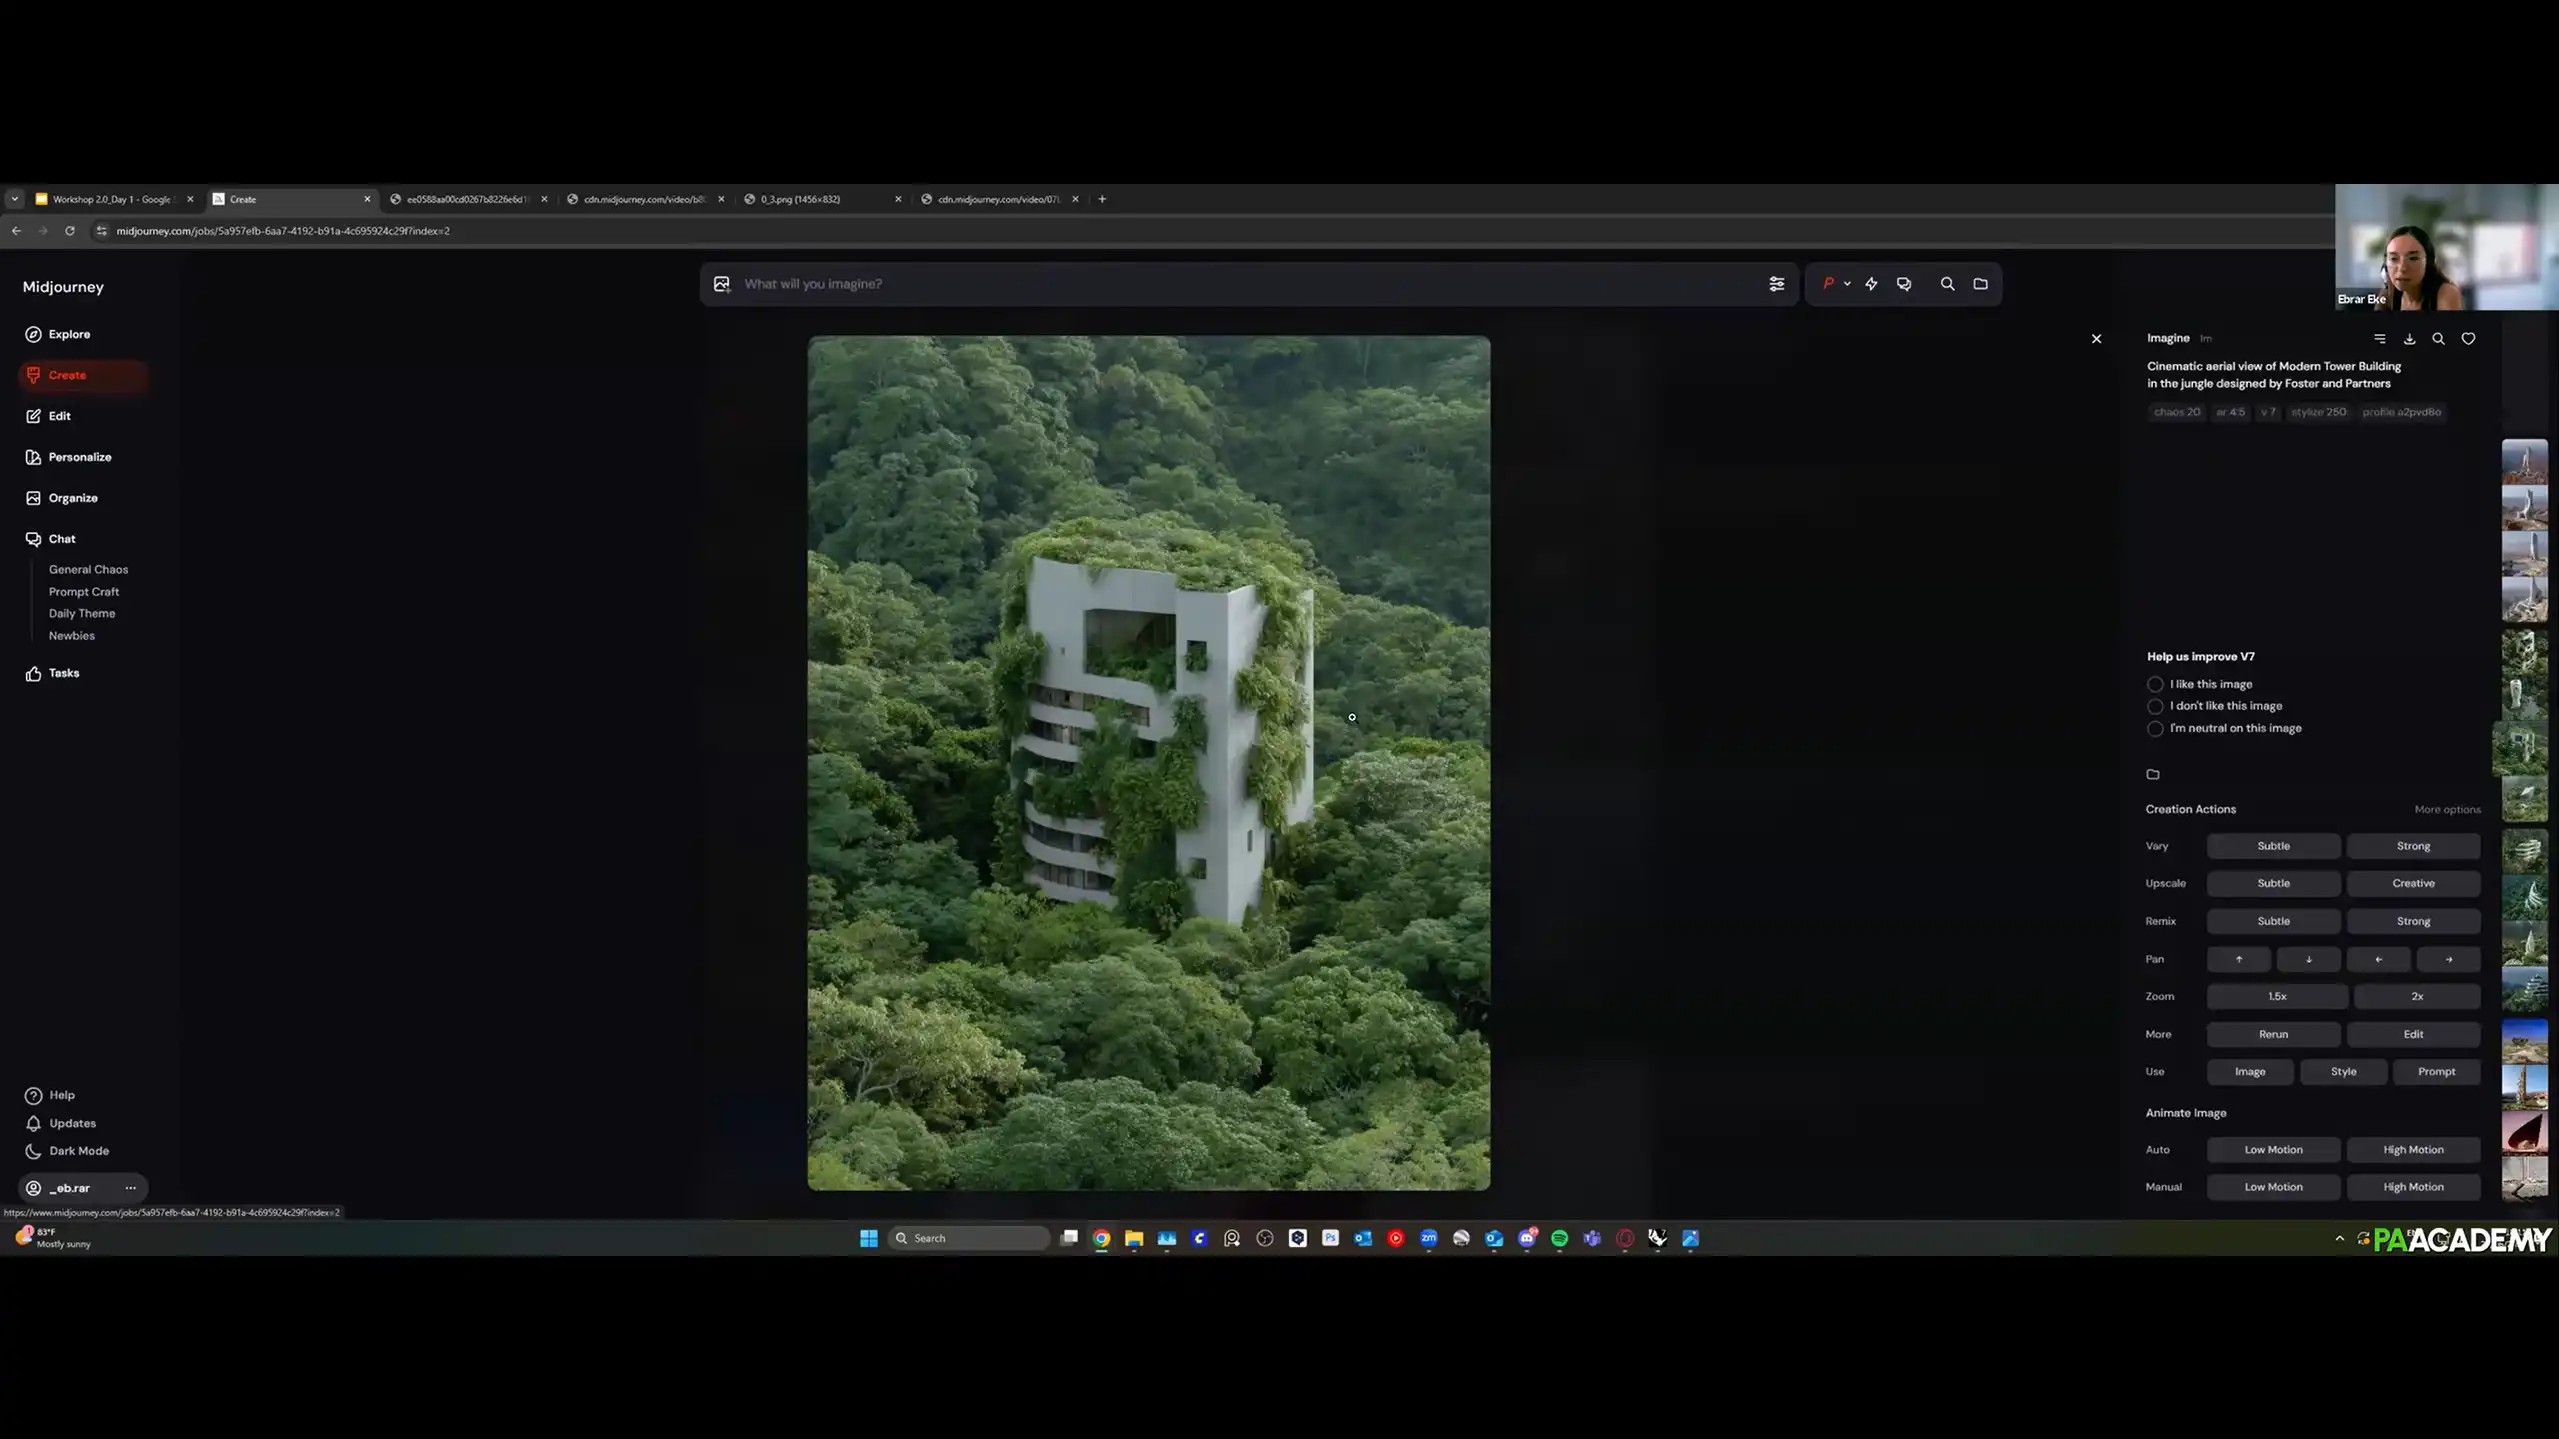Zoom out 2x button
Viewport: 2559px width, 1439px height.
click(x=2417, y=996)
